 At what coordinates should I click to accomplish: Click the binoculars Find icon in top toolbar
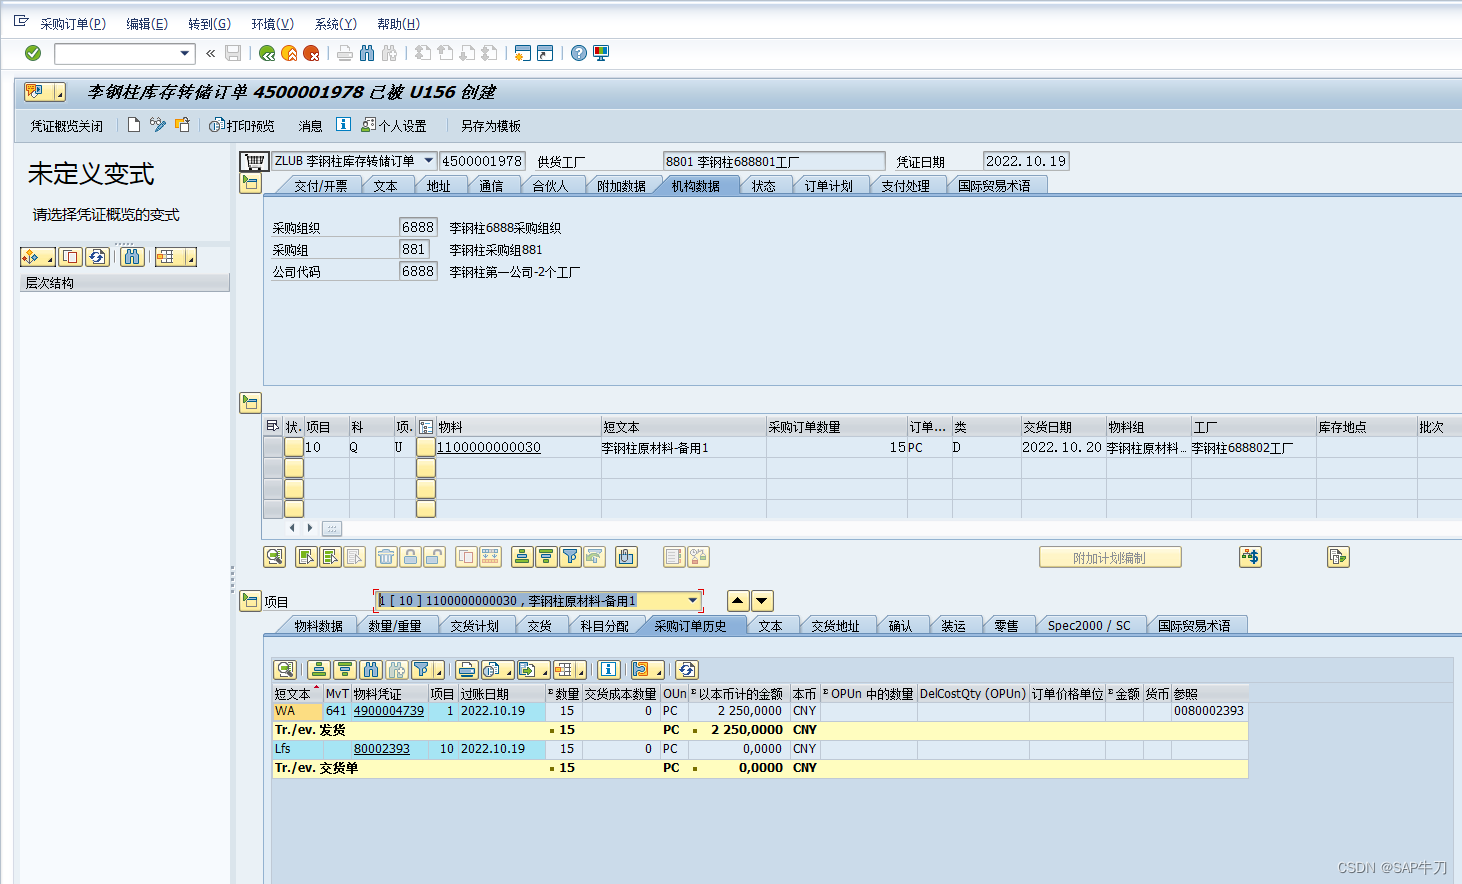(x=367, y=53)
